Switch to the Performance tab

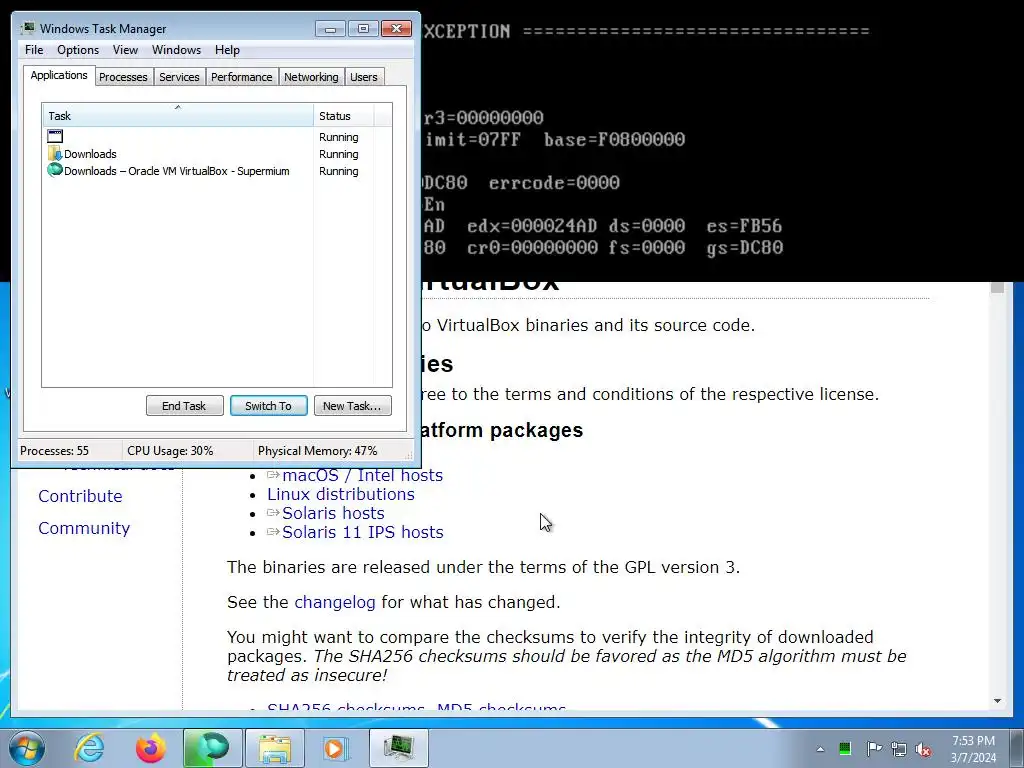click(241, 77)
